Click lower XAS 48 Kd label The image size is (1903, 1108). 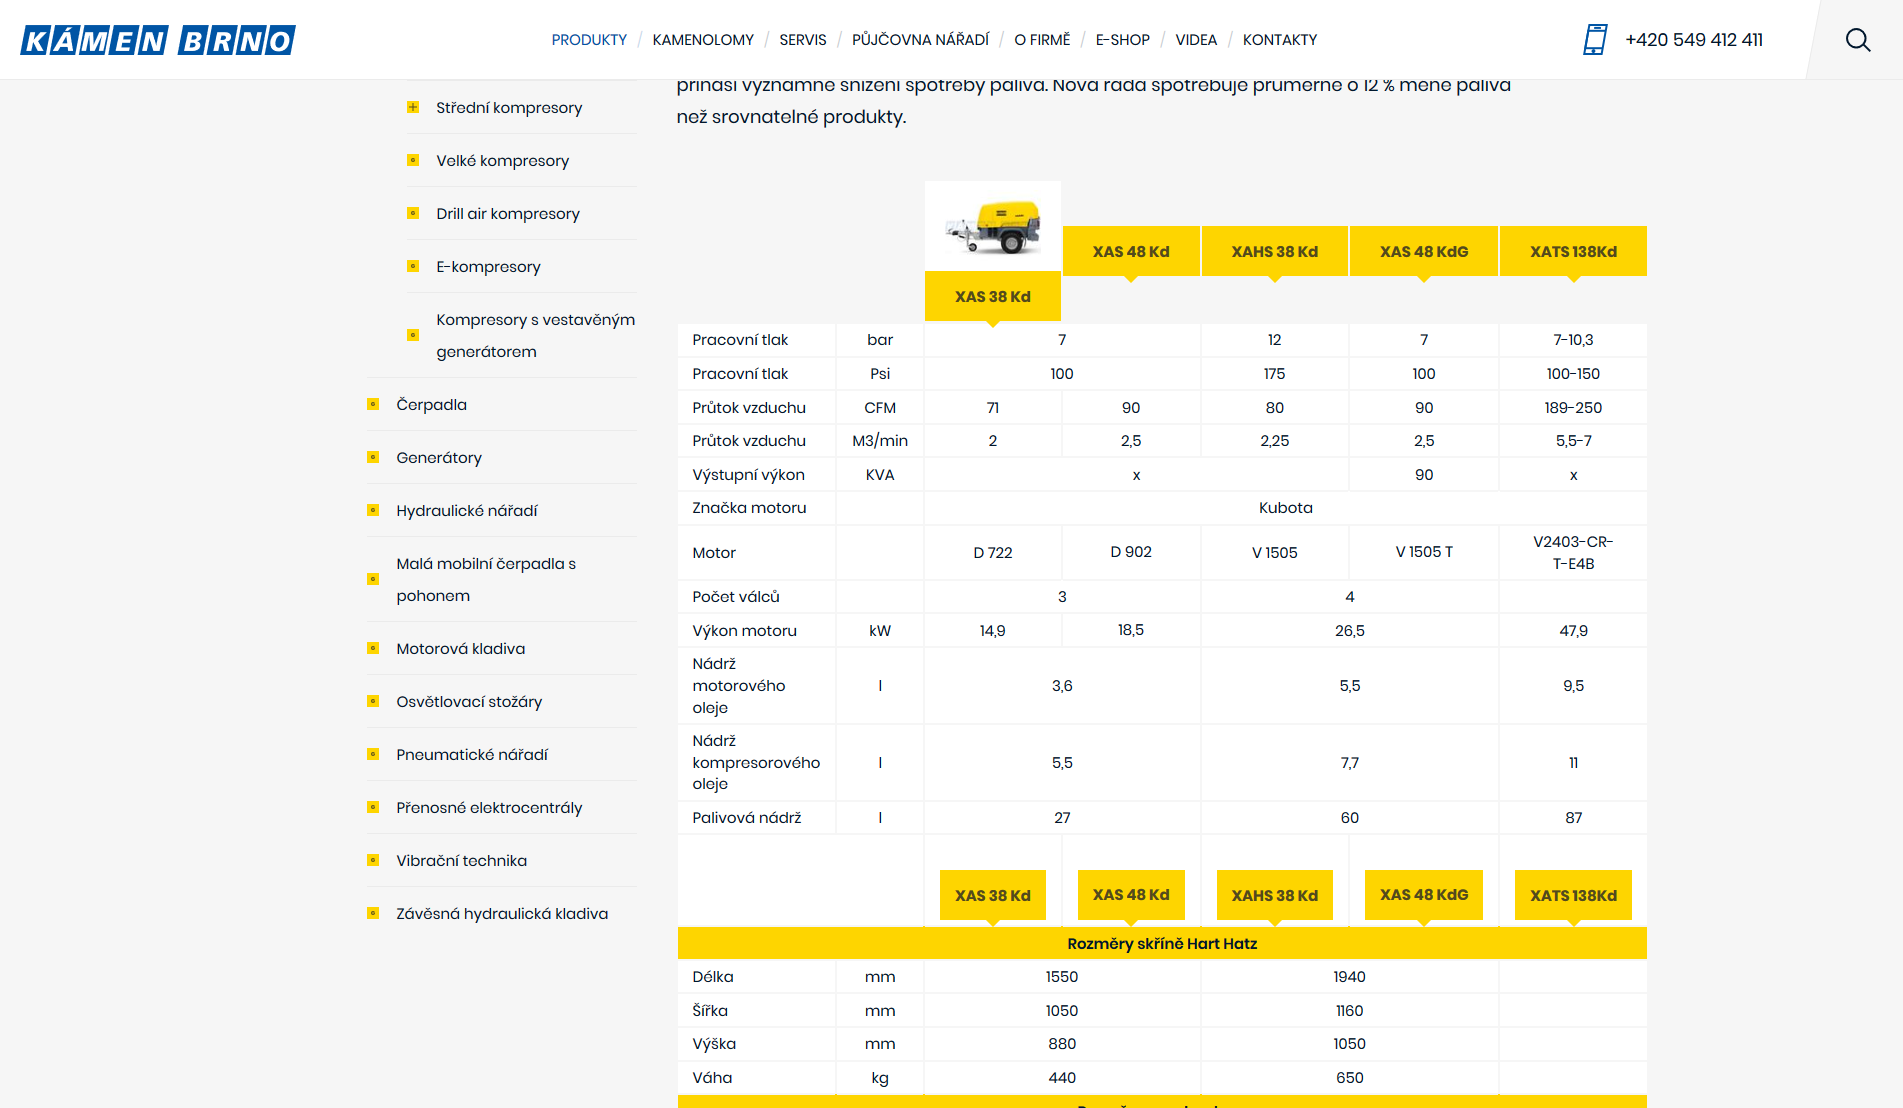coord(1131,895)
